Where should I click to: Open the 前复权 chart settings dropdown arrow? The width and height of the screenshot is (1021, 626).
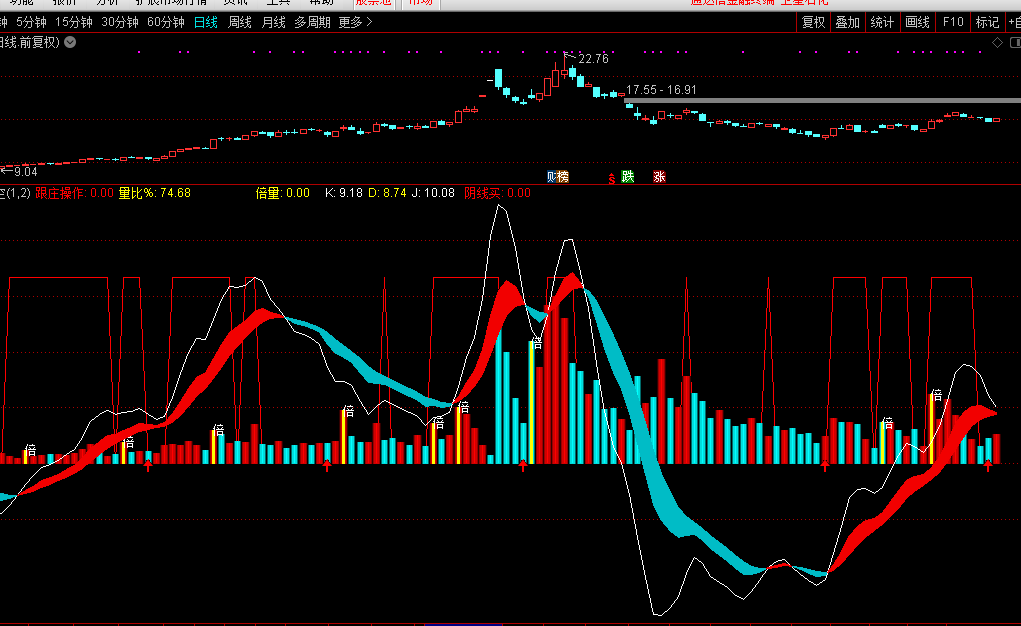(x=71, y=42)
